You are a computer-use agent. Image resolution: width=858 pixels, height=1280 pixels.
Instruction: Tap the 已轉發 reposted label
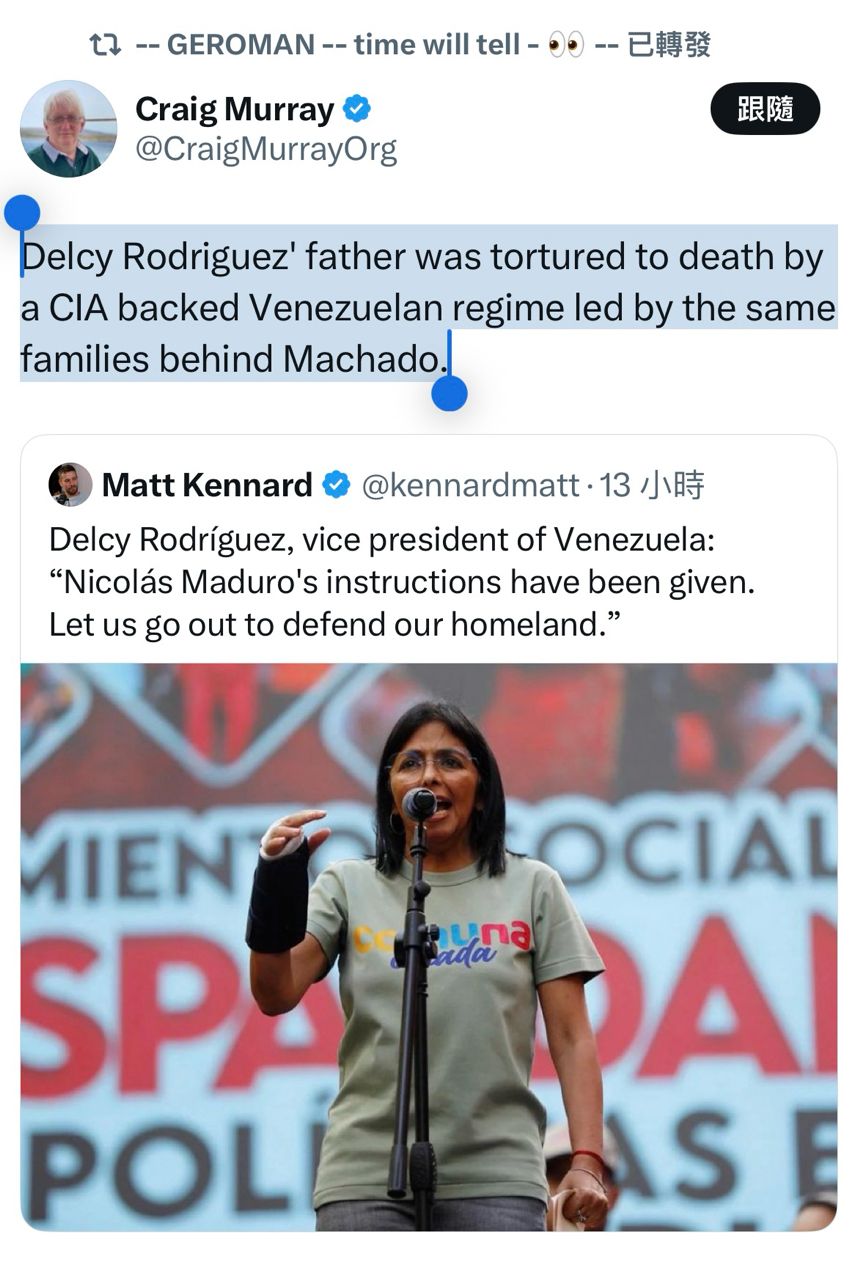point(669,45)
